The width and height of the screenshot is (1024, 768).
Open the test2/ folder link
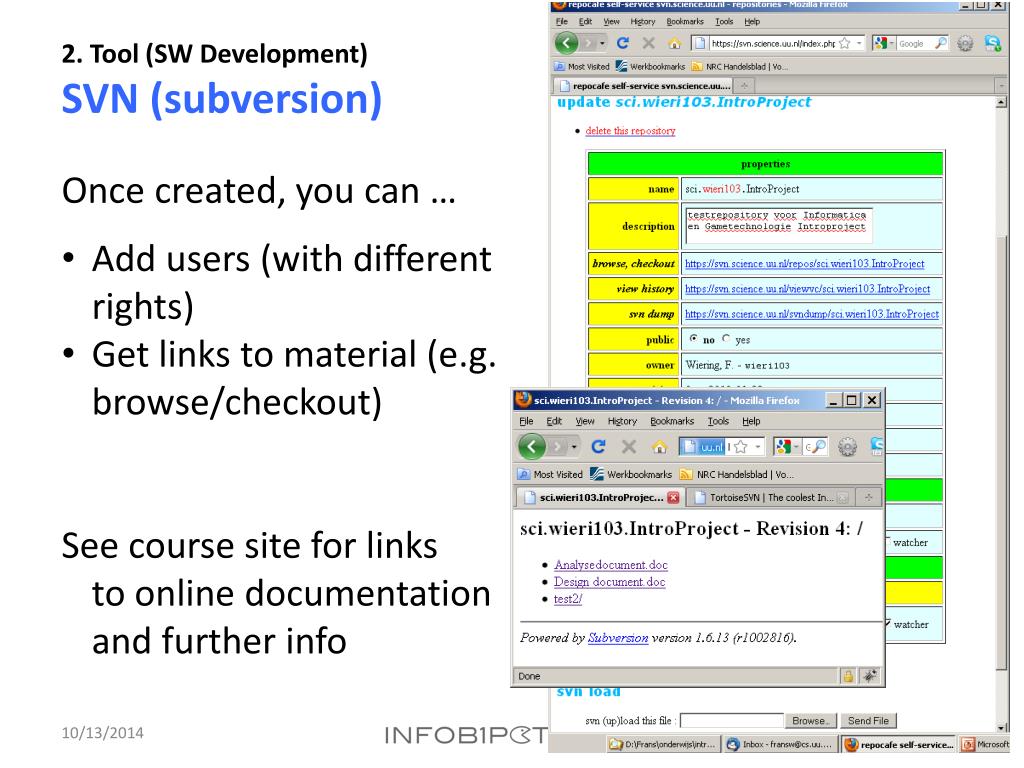[568, 599]
